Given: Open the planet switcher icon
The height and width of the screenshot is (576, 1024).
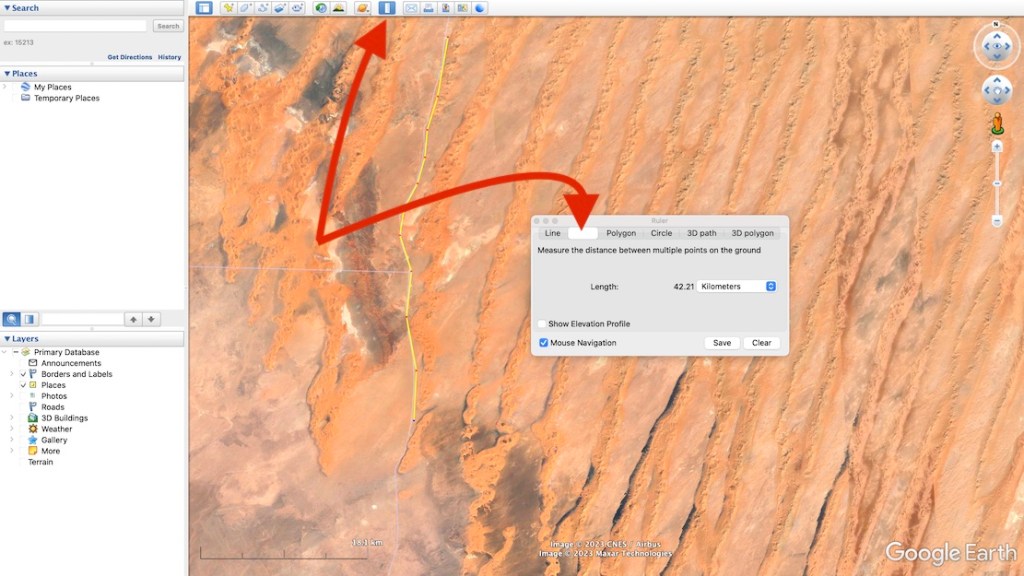Looking at the screenshot, I should point(363,8).
